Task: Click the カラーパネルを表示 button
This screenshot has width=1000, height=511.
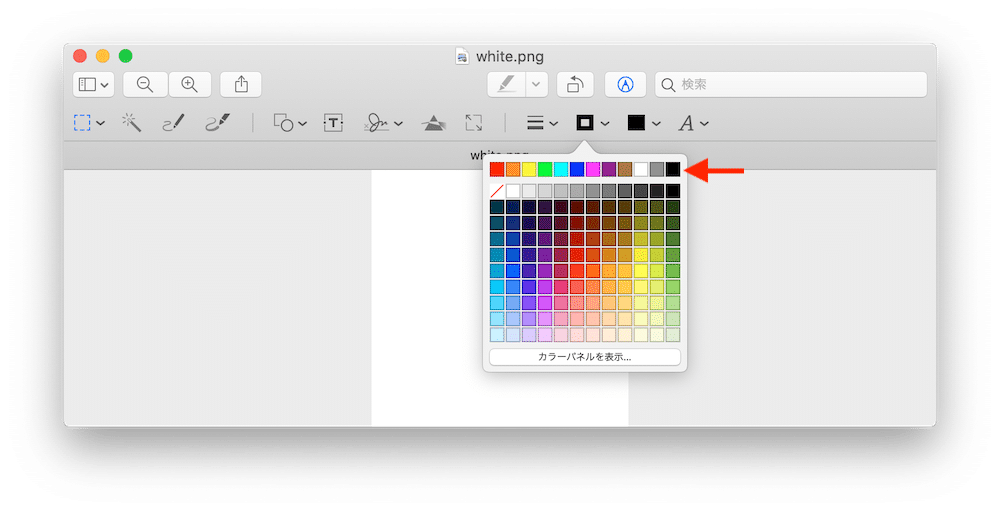Action: (585, 357)
